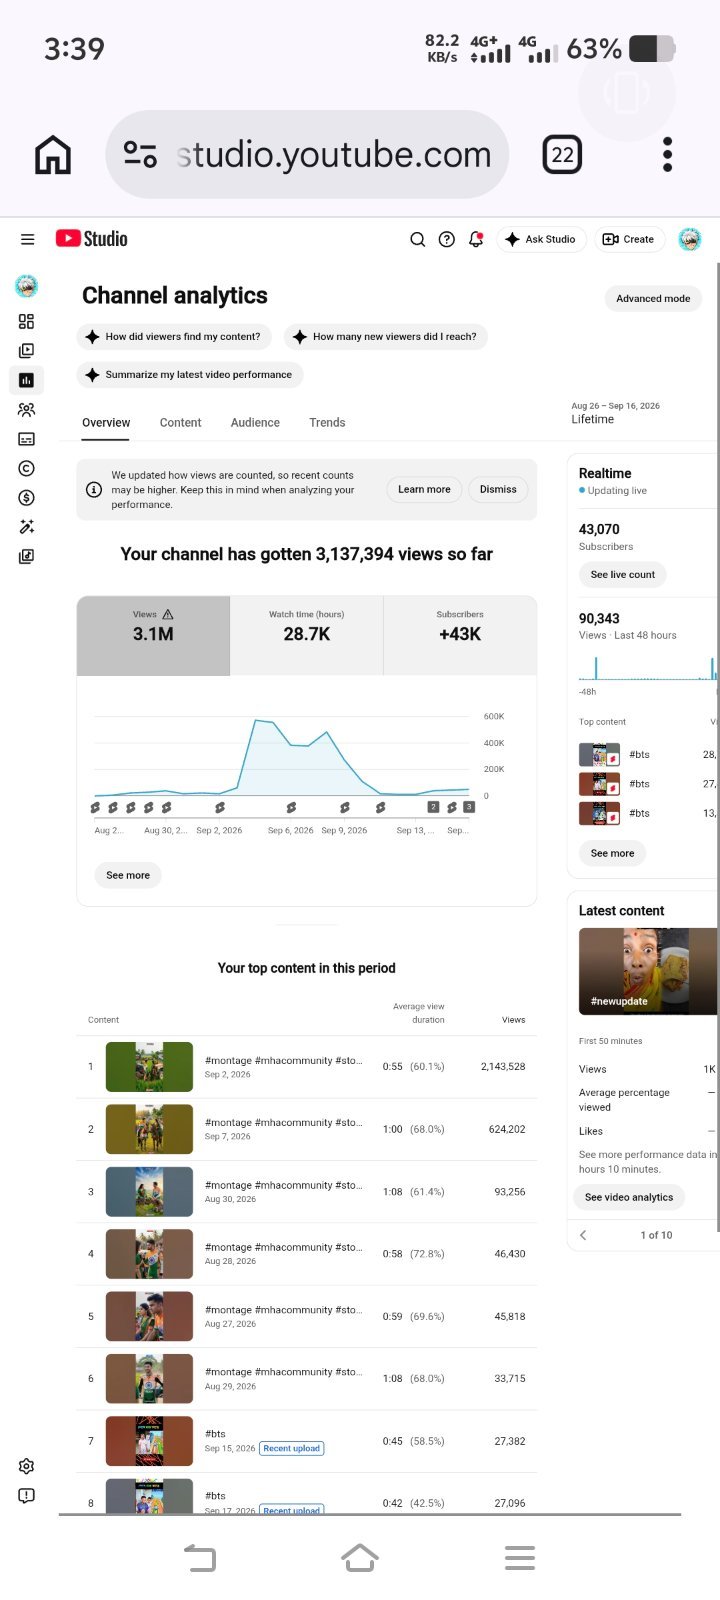Open site settings icon in the address bar
This screenshot has width=720, height=1600.
[x=140, y=154]
